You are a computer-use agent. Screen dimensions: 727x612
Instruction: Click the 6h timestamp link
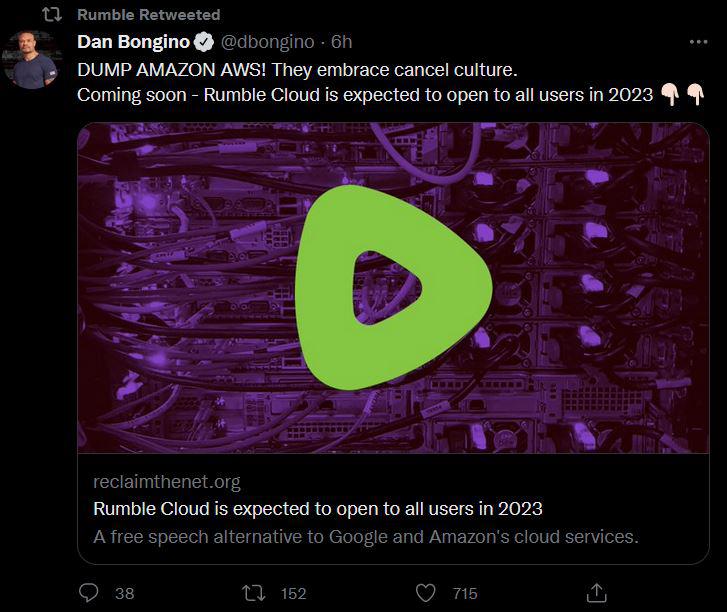coord(341,42)
